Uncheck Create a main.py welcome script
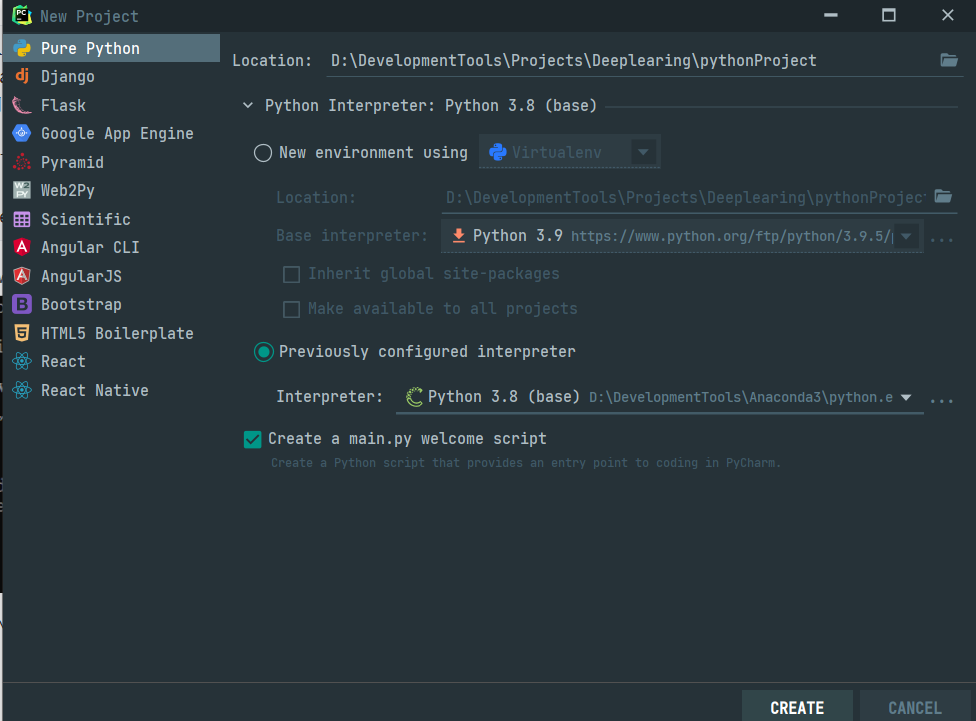Screen dimensions: 976x721 tap(253, 440)
